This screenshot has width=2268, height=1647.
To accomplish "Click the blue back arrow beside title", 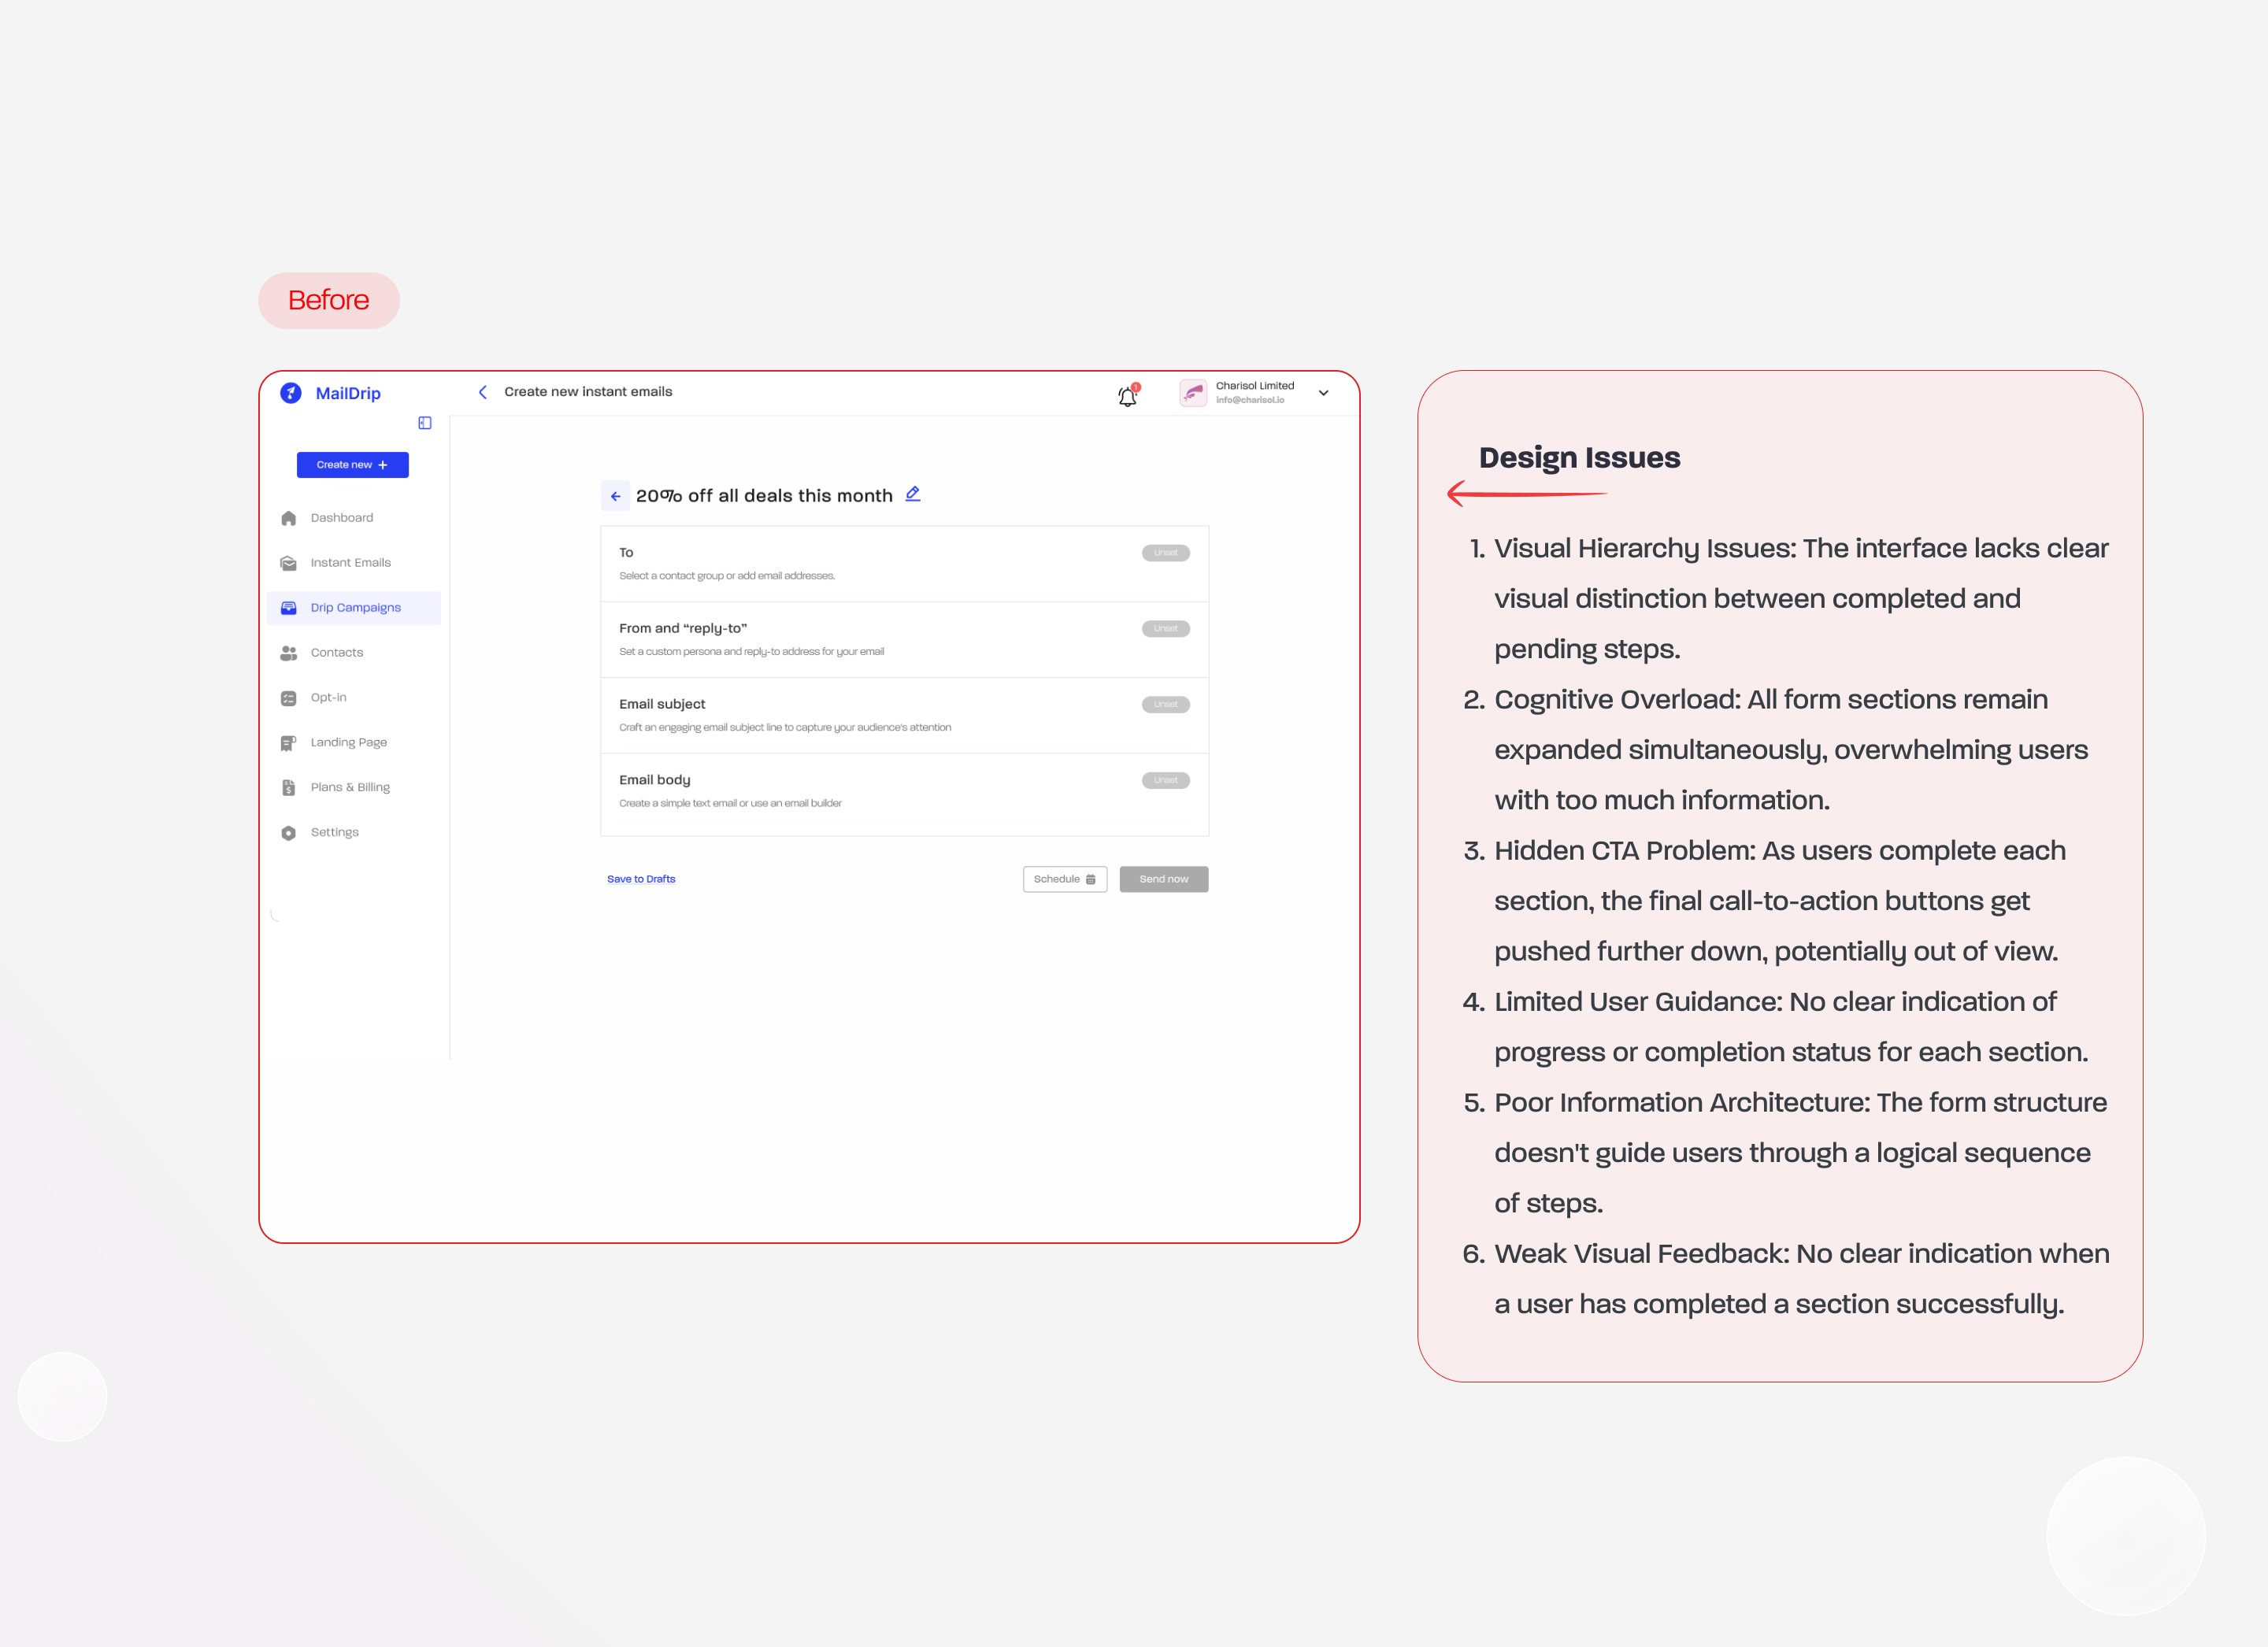I will (x=615, y=496).
